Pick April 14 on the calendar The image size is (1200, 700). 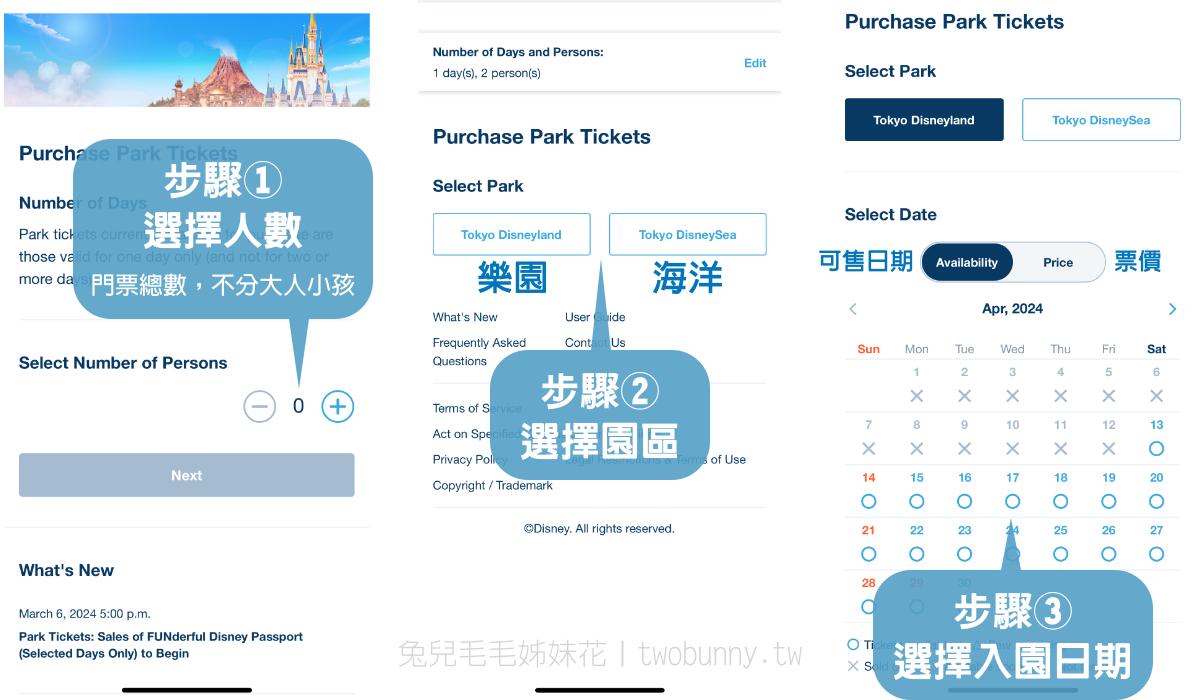coord(869,490)
